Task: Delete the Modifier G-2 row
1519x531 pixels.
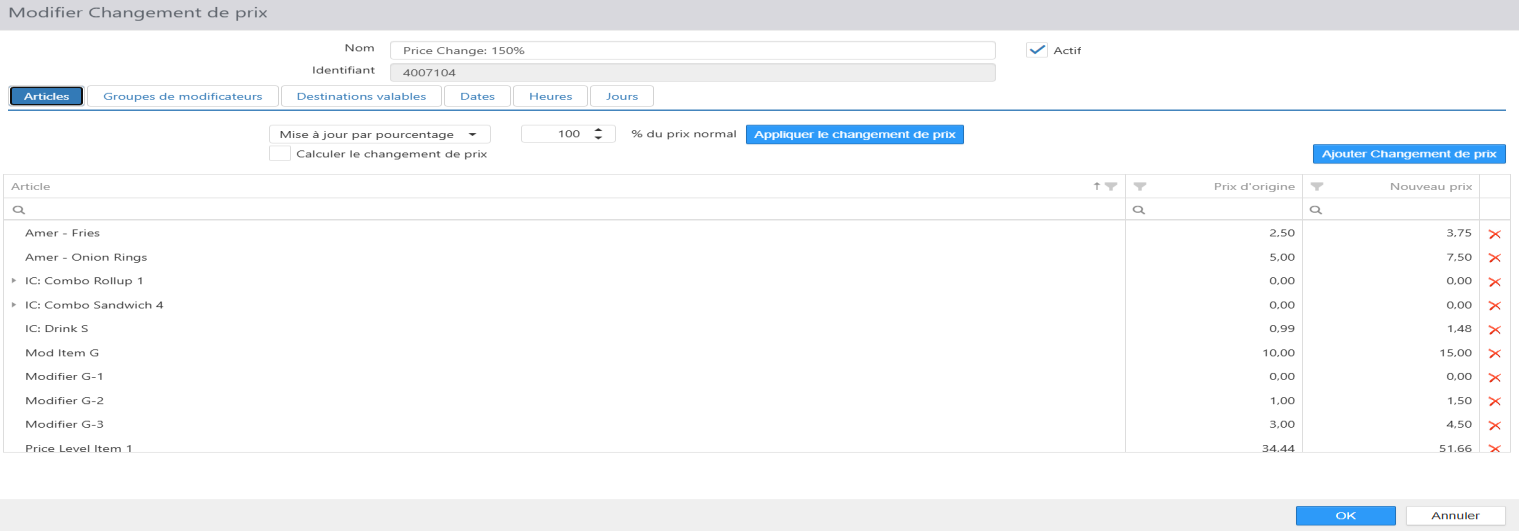Action: (x=1495, y=401)
